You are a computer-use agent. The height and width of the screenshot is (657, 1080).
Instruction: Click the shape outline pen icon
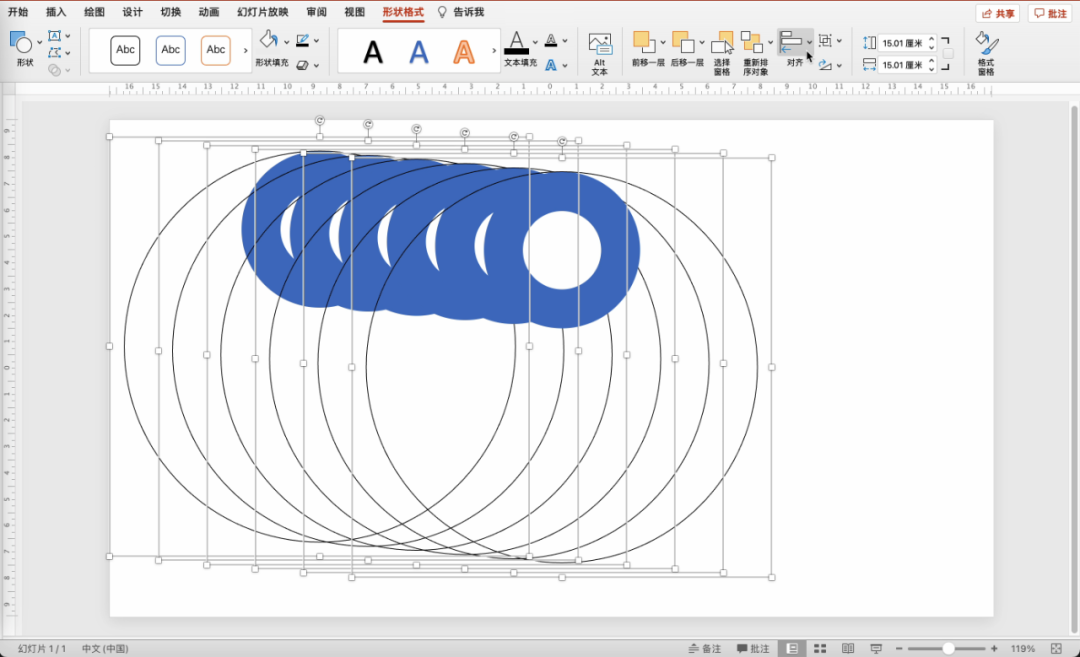coord(302,41)
